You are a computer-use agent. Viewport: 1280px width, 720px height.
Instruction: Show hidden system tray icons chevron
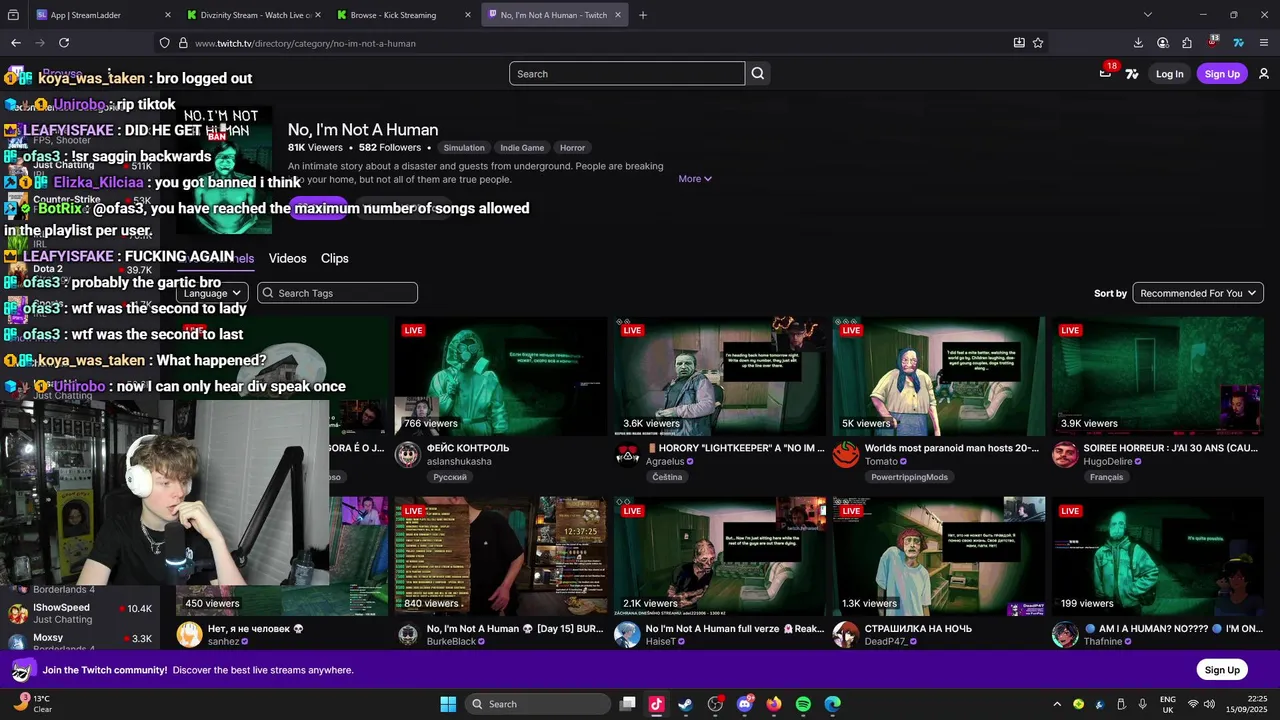[1056, 704]
